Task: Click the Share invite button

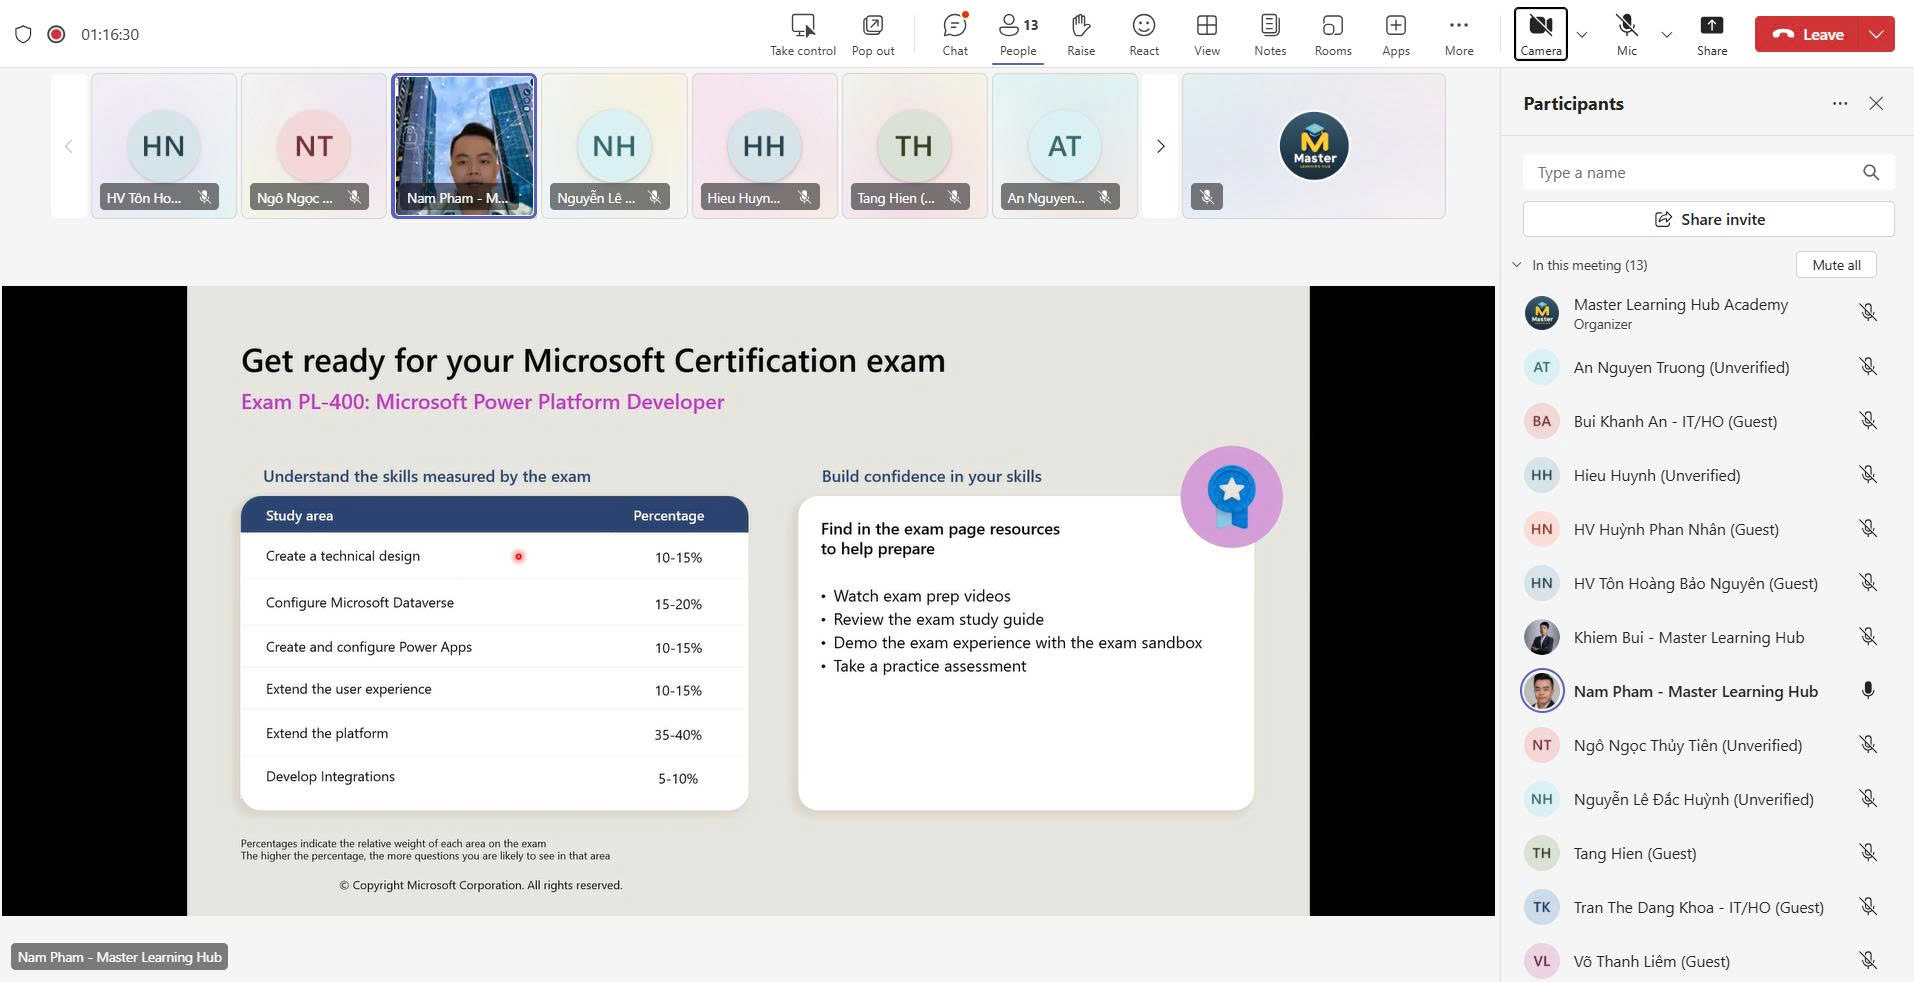Action: (1708, 219)
